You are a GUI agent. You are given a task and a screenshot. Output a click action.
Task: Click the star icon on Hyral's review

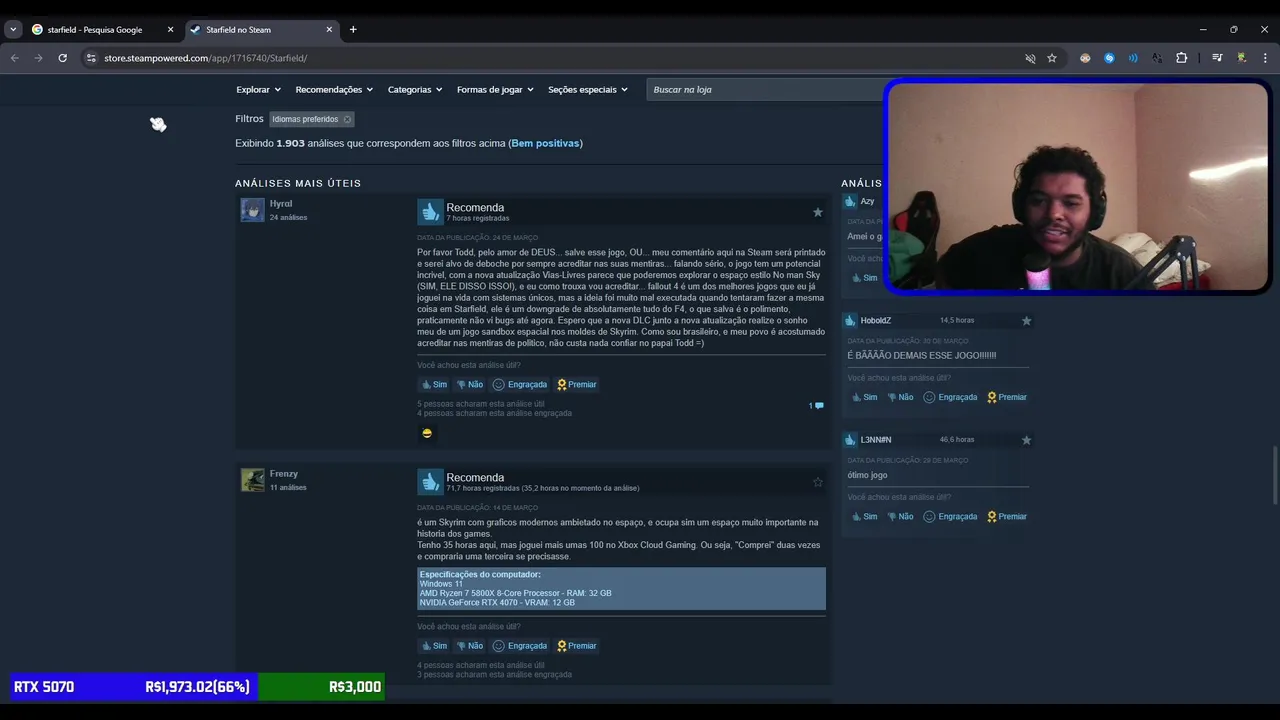point(817,212)
